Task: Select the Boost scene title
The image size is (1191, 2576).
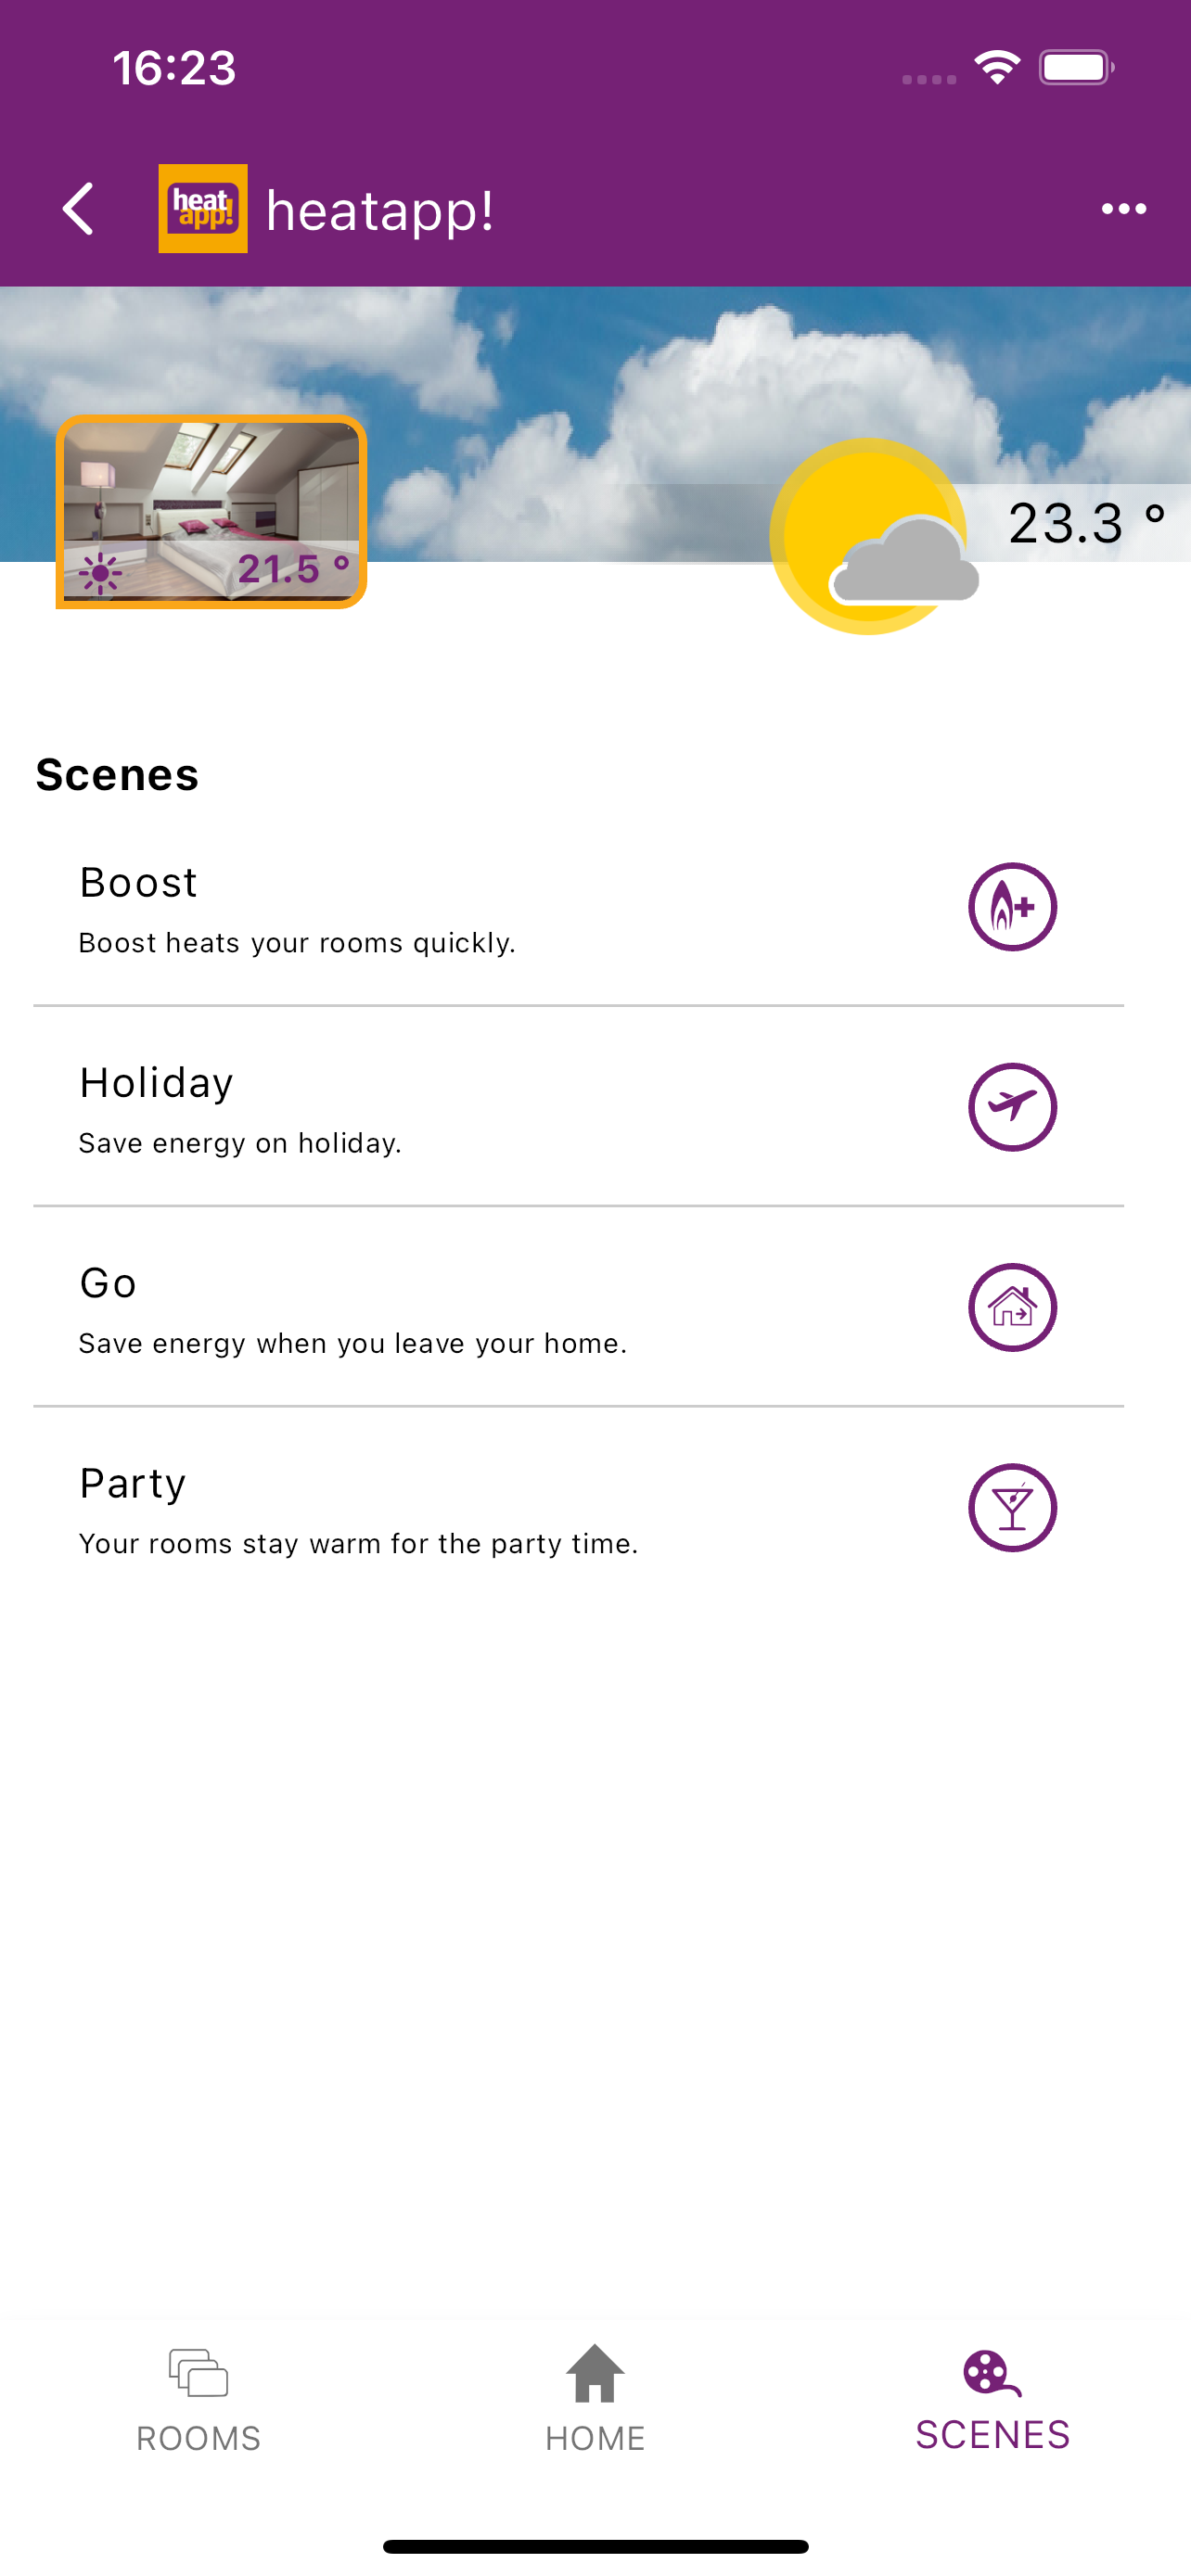Action: pos(138,882)
